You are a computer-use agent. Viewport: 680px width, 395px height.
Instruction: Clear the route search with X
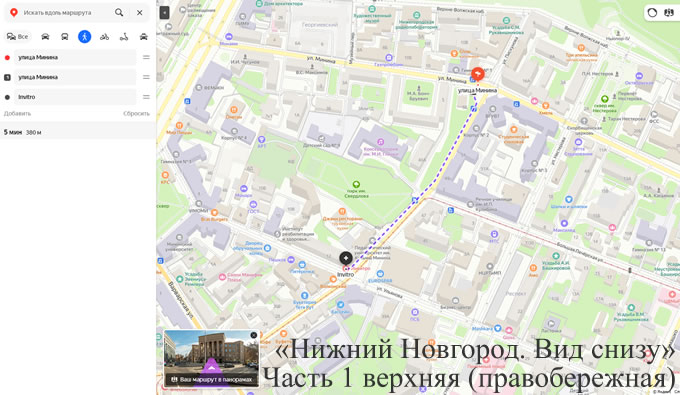coord(140,13)
